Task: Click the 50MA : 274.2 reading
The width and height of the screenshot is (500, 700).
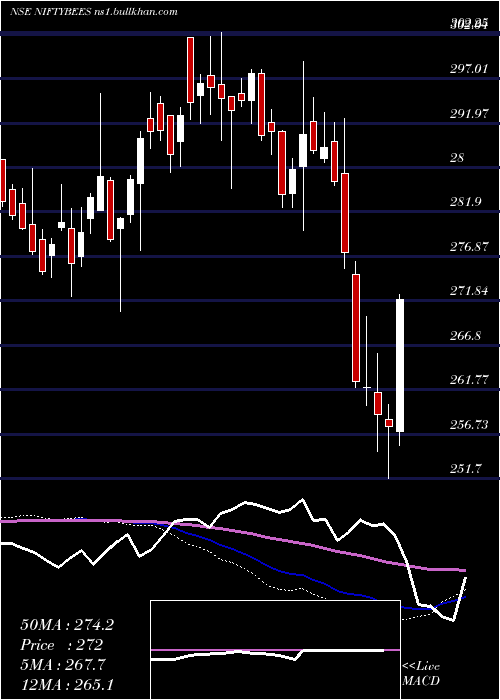Action: (67, 625)
